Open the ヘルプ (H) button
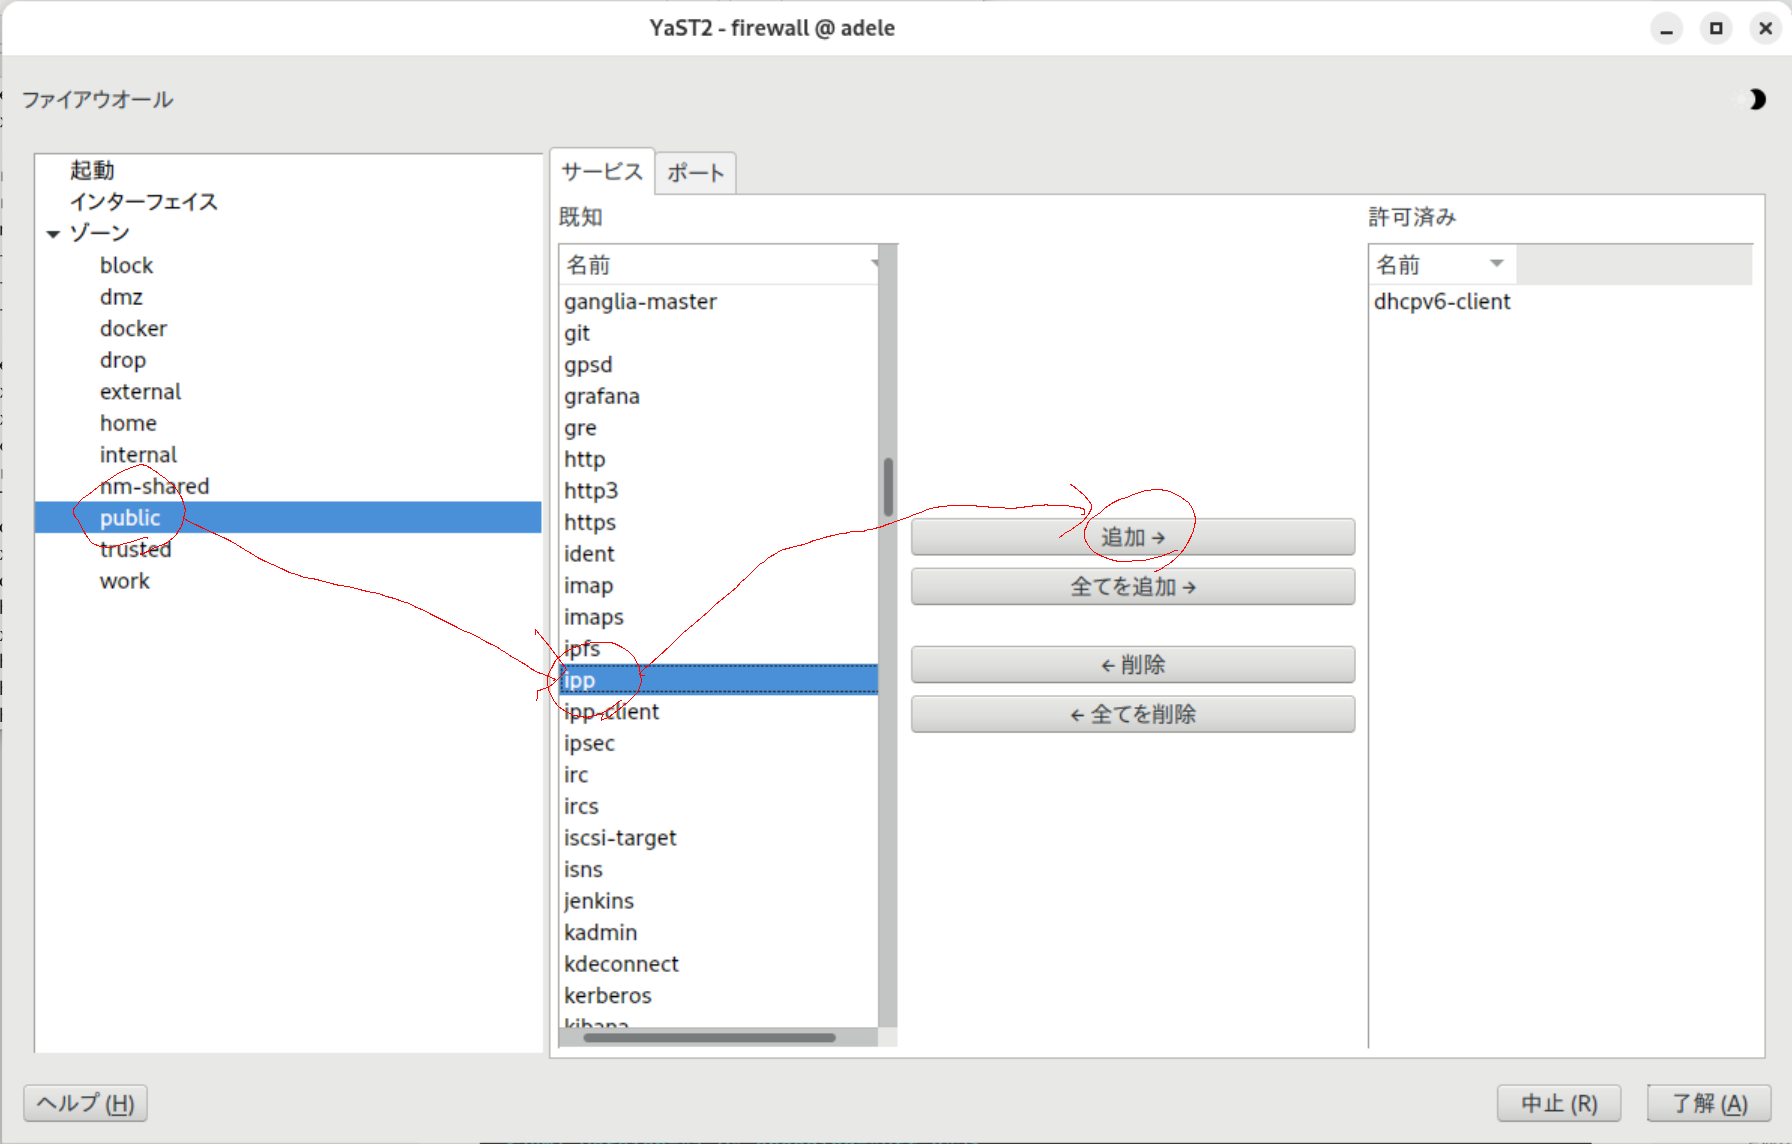The image size is (1792, 1144). tap(86, 1103)
